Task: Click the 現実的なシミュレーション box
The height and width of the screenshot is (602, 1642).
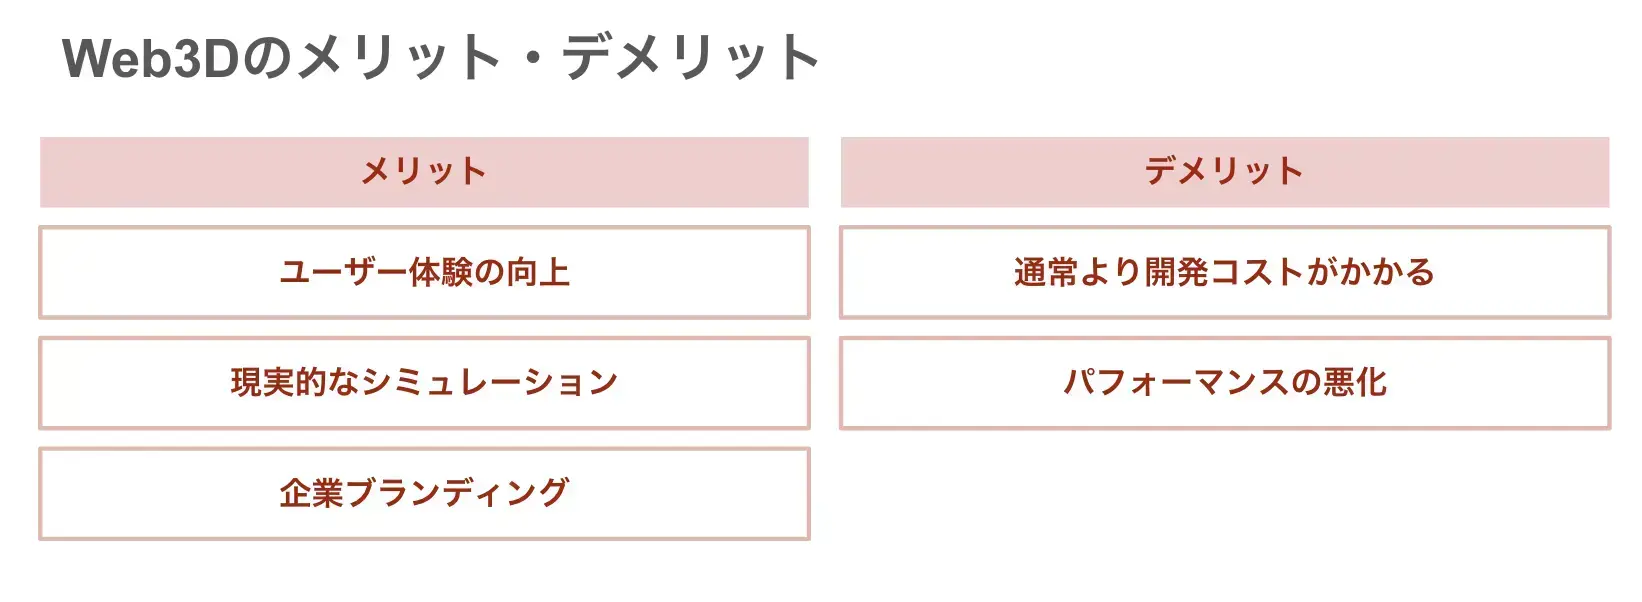Action: (424, 382)
